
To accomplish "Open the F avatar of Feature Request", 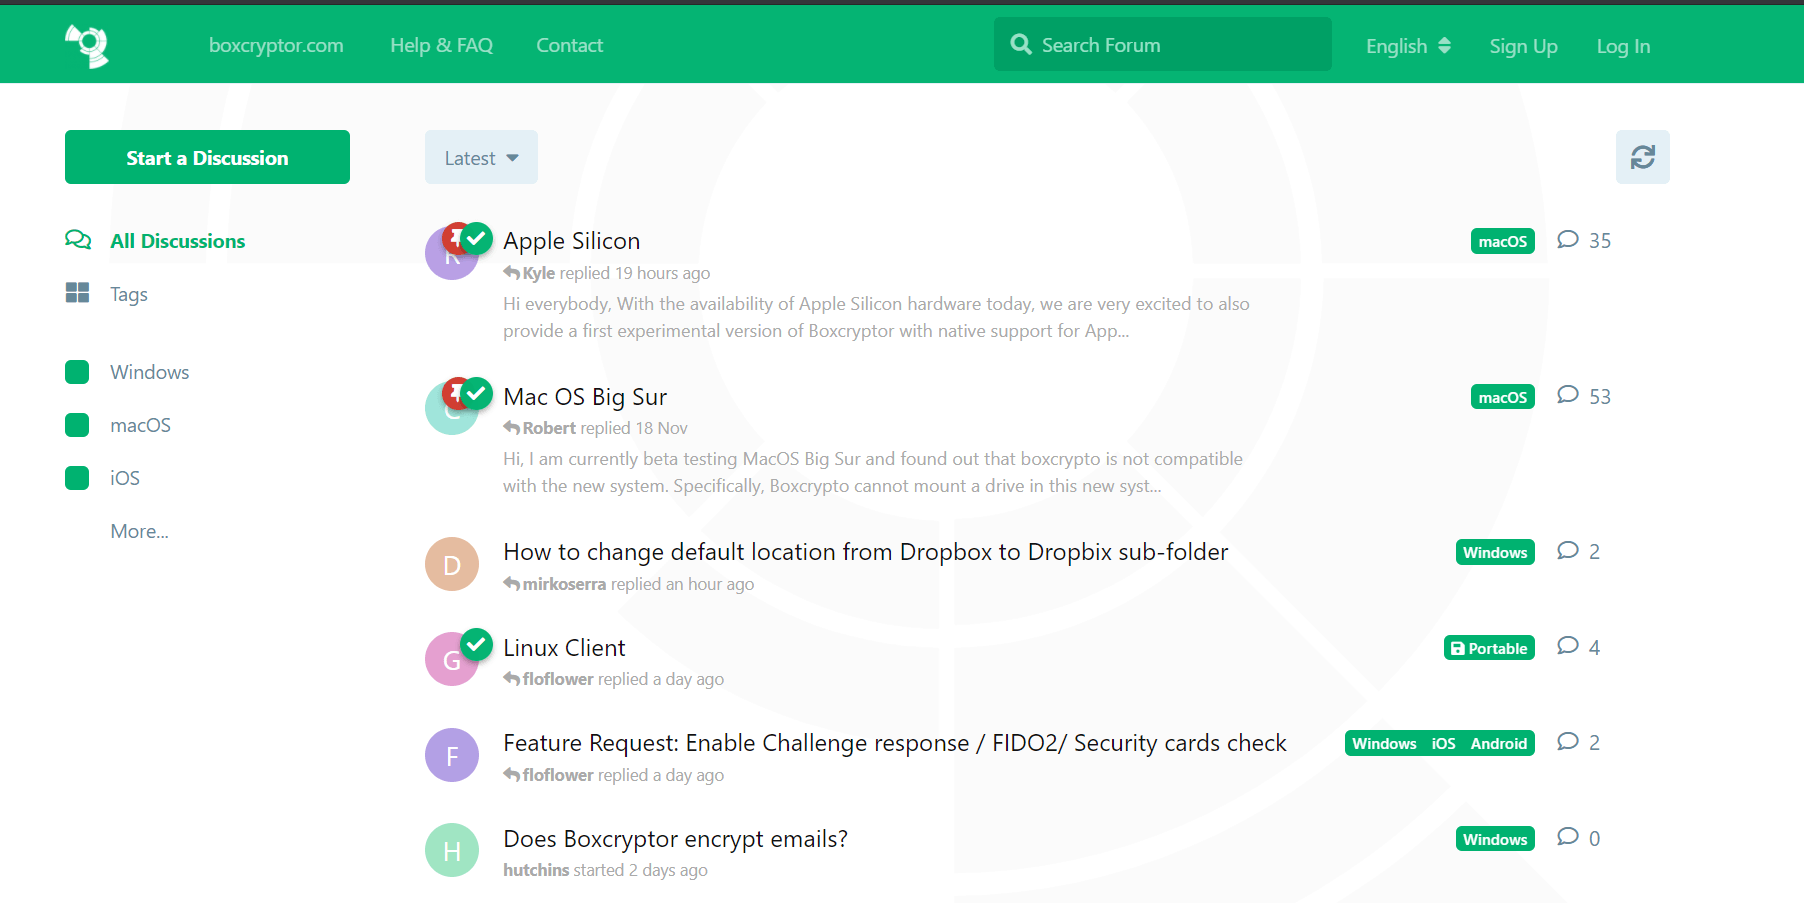I will click(x=452, y=755).
